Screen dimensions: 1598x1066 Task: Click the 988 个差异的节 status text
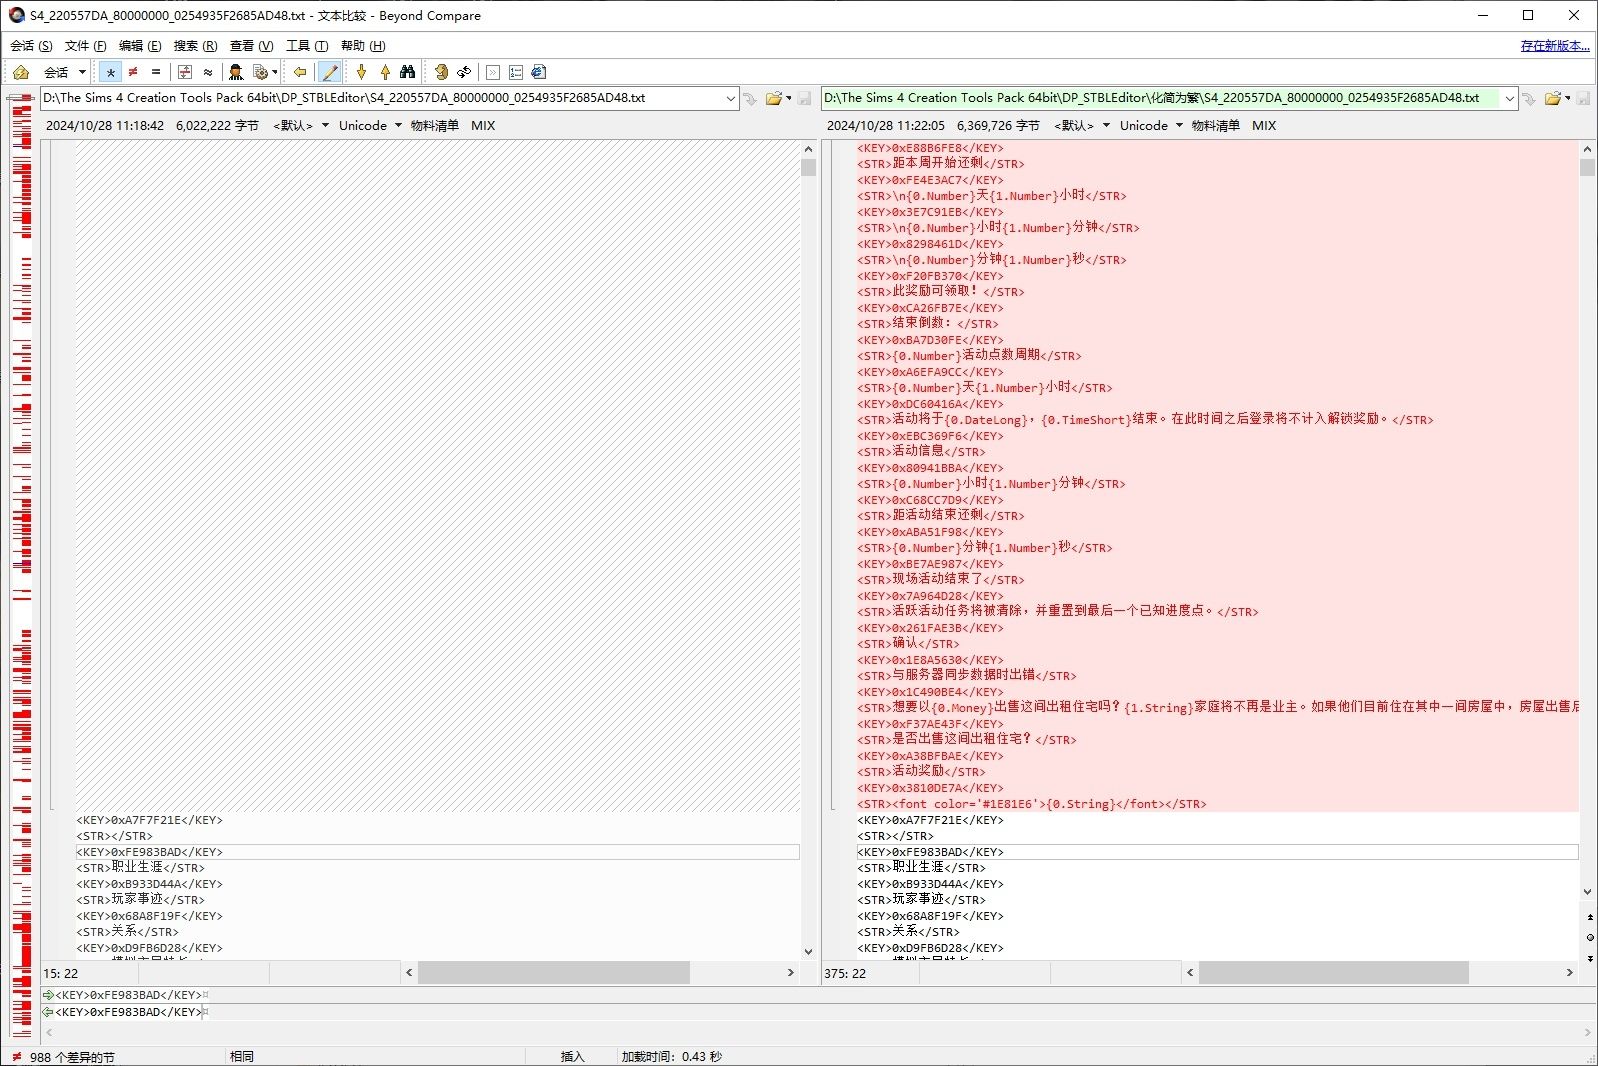pos(72,1057)
